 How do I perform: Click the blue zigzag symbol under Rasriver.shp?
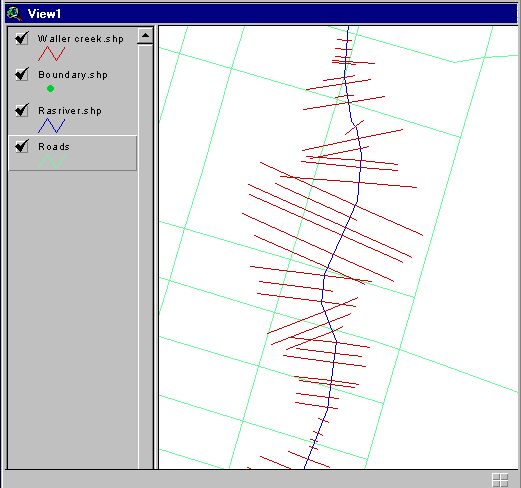pos(51,125)
